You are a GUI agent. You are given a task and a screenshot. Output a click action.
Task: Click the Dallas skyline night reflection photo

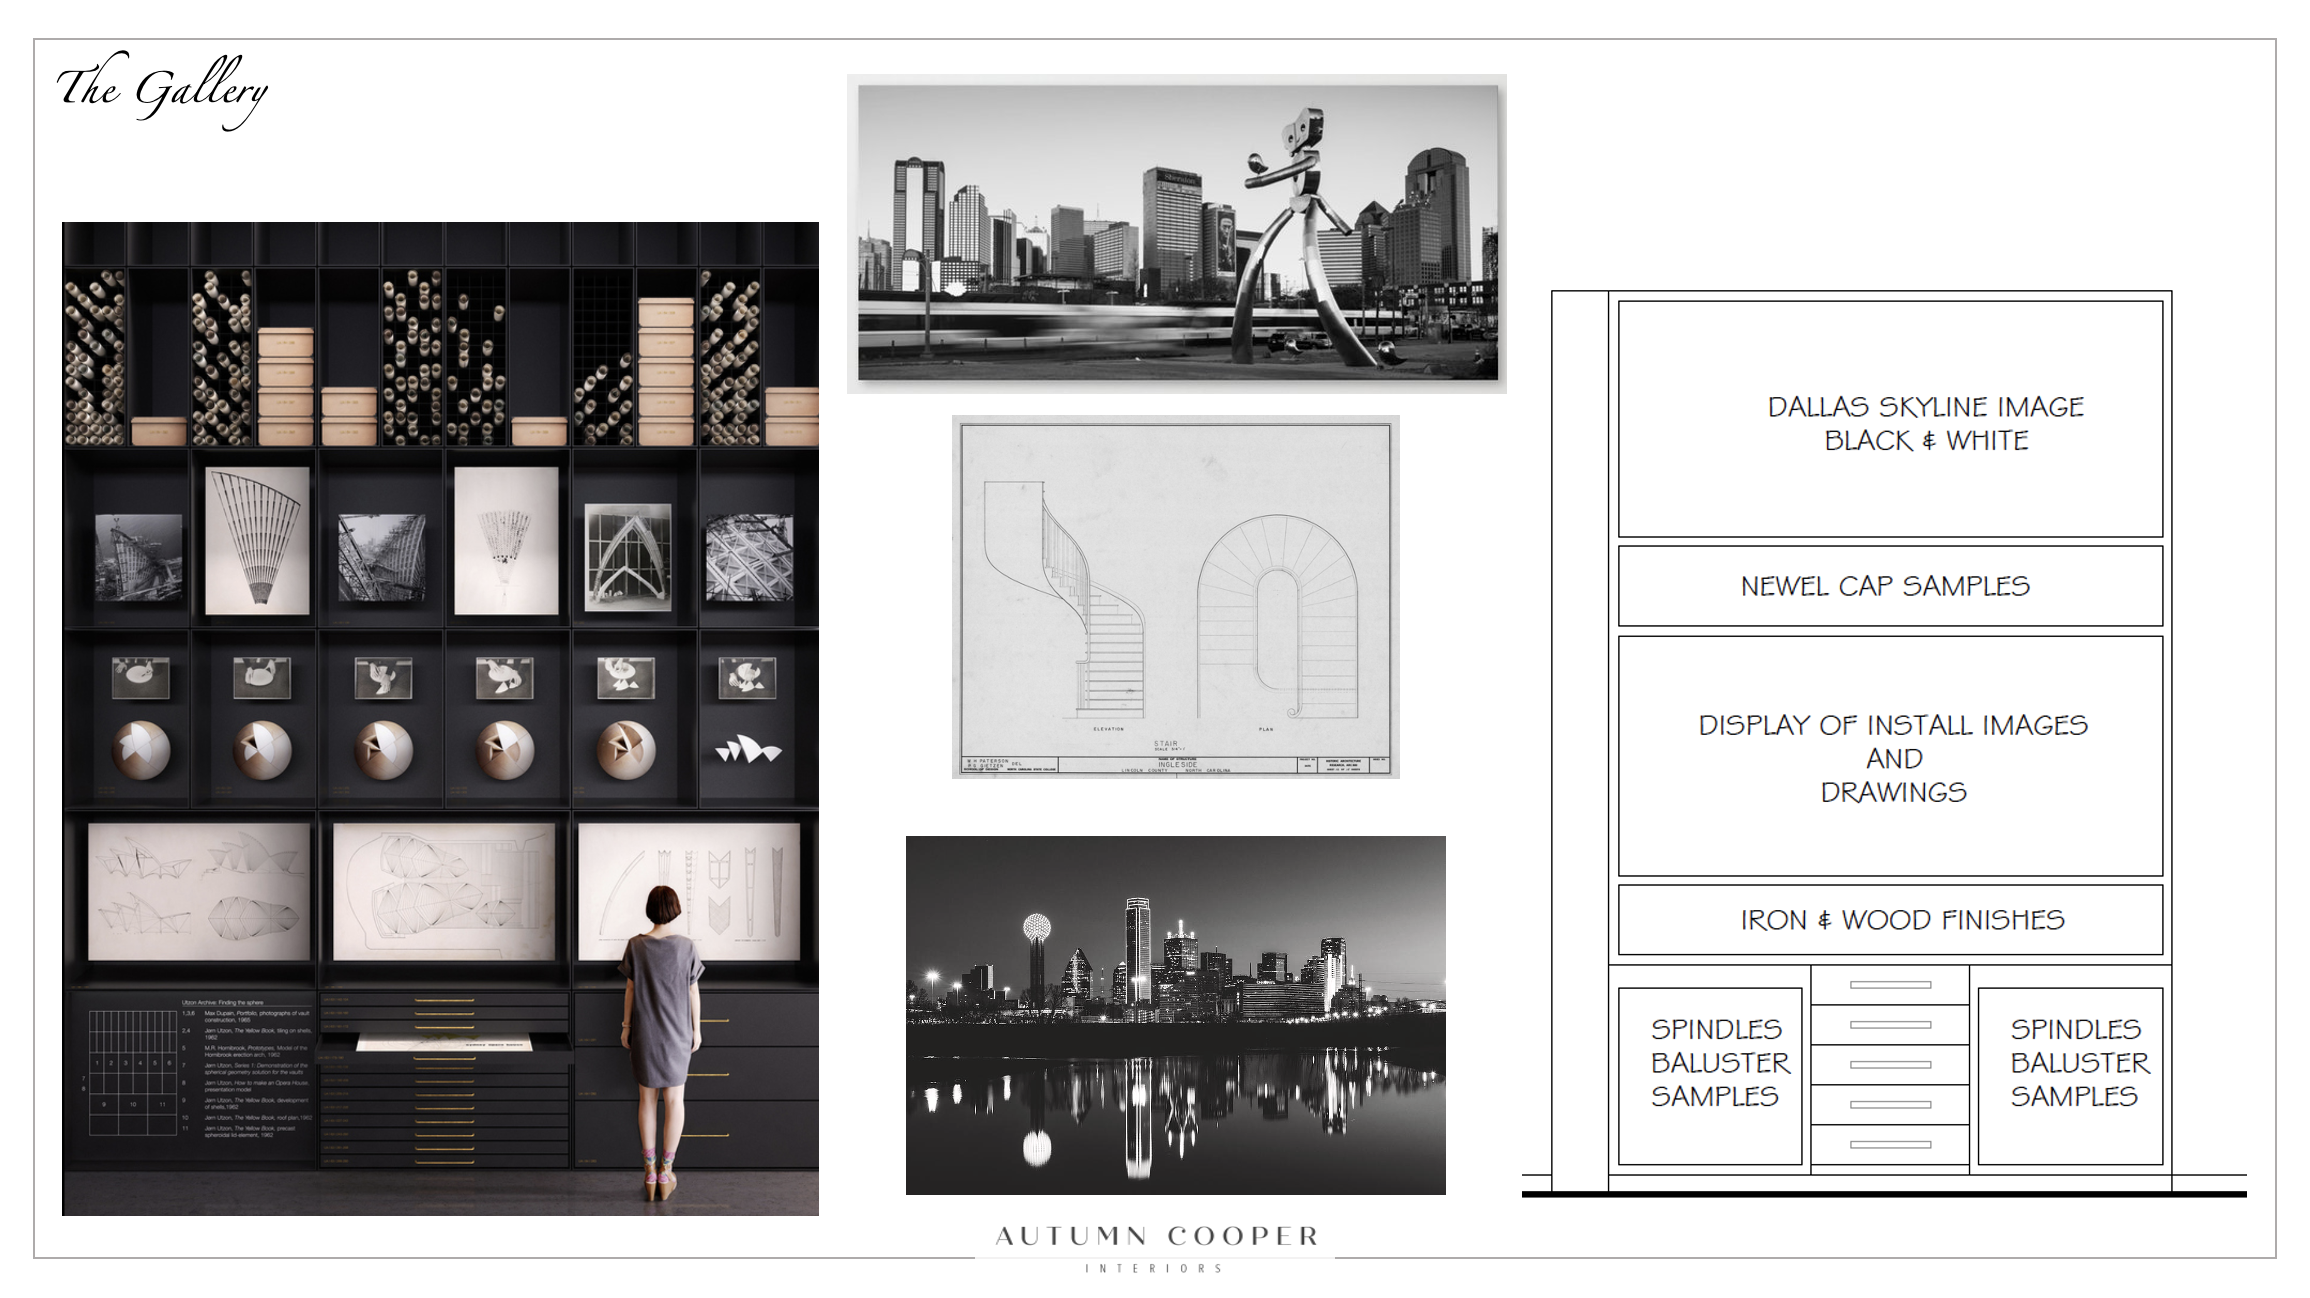1175,1015
